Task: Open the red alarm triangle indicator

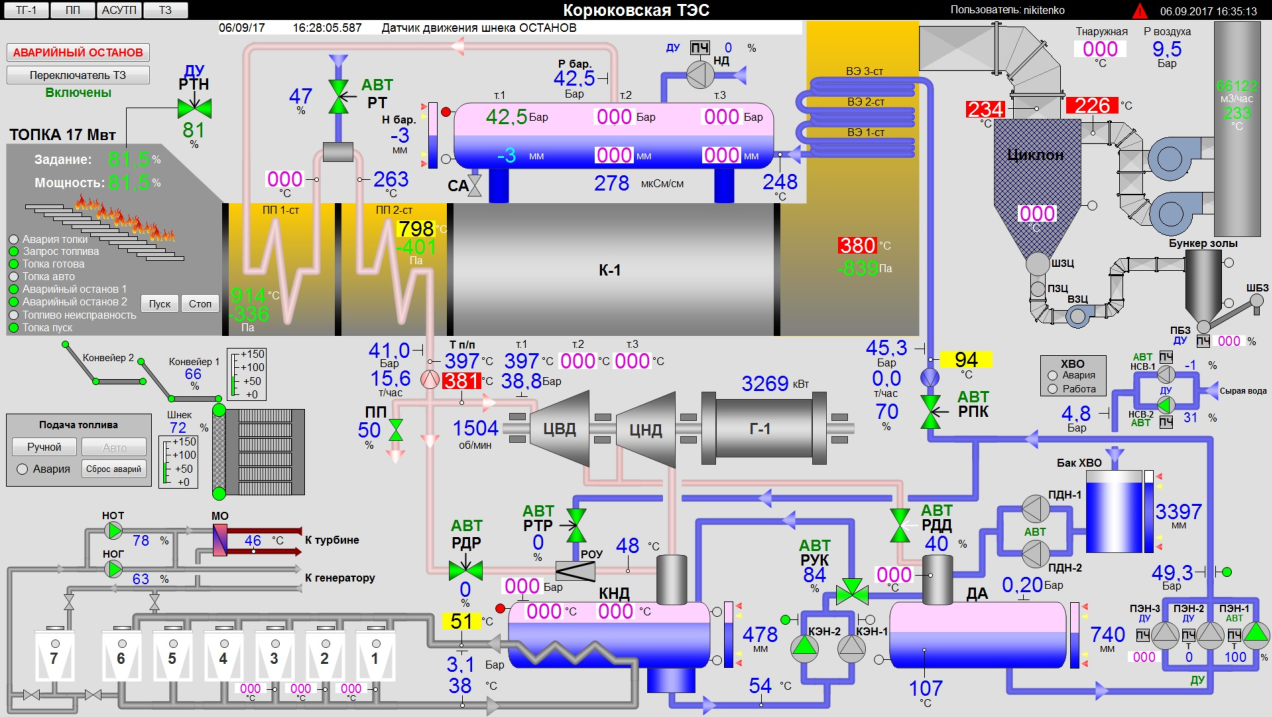Action: tap(1139, 11)
